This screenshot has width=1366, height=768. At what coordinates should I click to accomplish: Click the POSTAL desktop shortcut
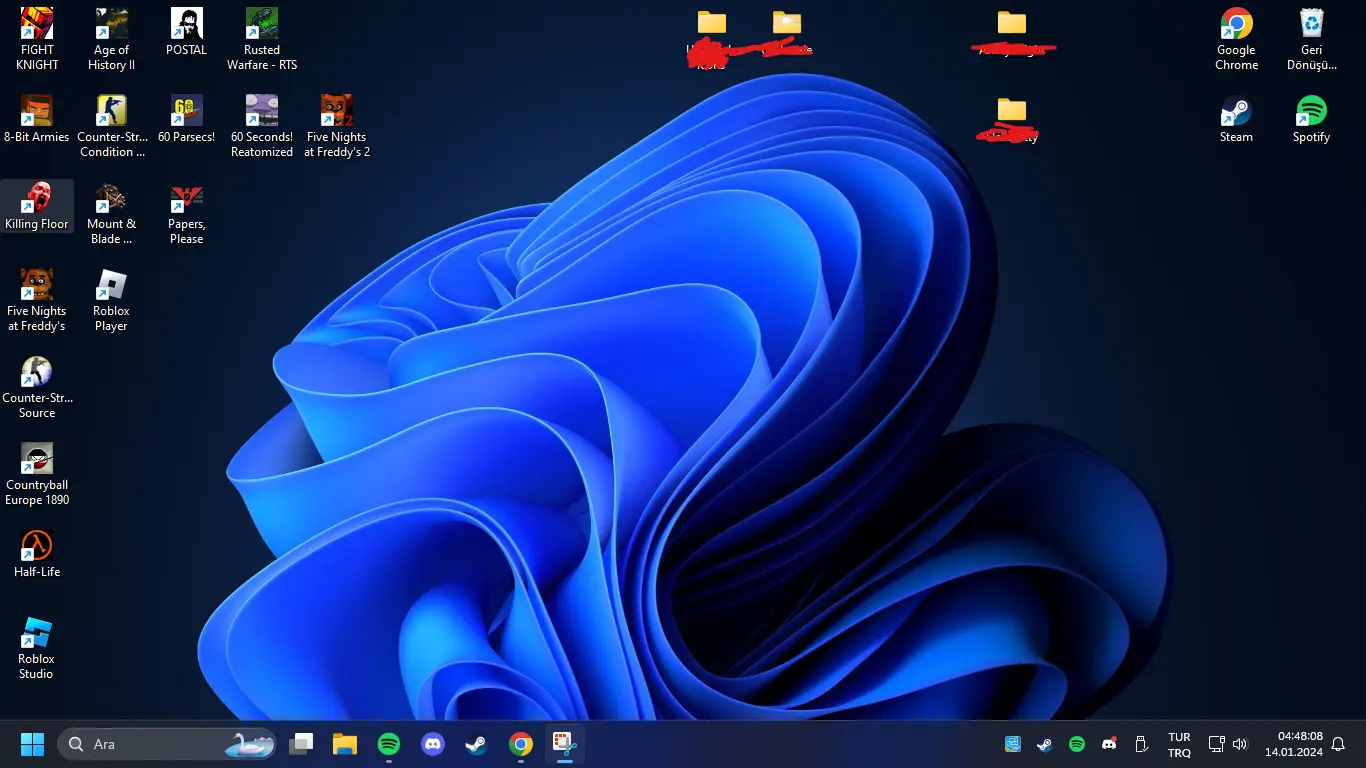click(x=186, y=33)
